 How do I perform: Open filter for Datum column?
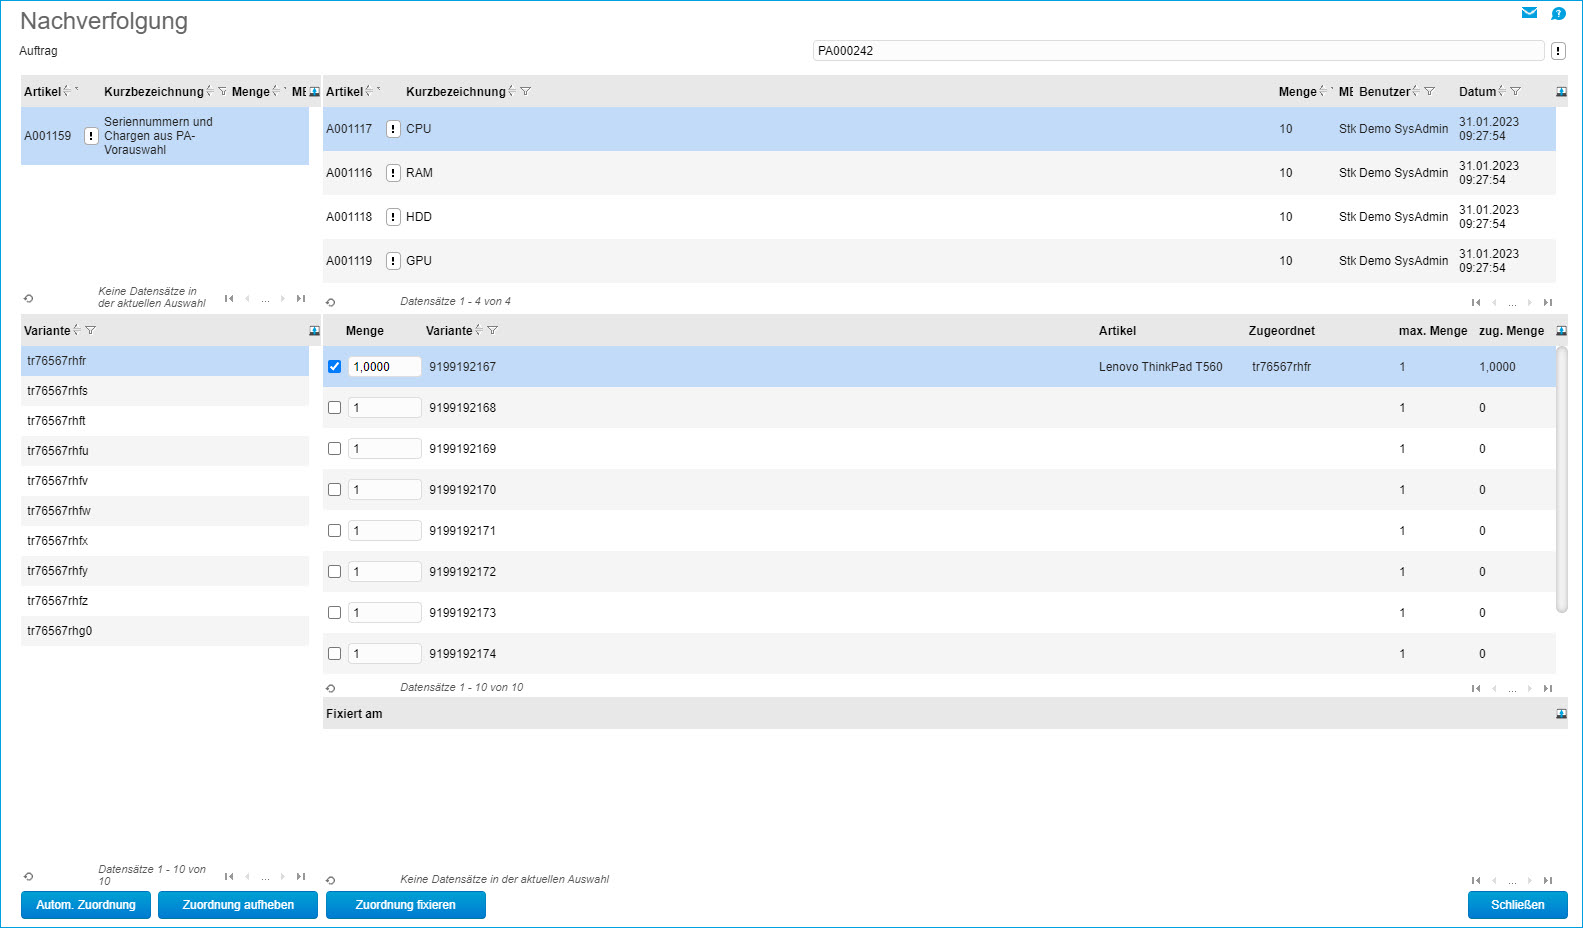1515,92
